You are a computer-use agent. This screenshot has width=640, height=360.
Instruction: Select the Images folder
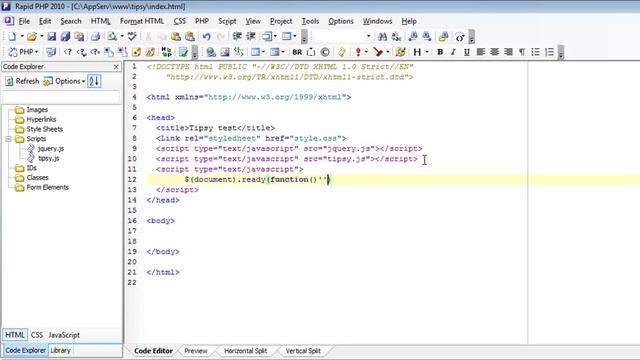point(37,110)
